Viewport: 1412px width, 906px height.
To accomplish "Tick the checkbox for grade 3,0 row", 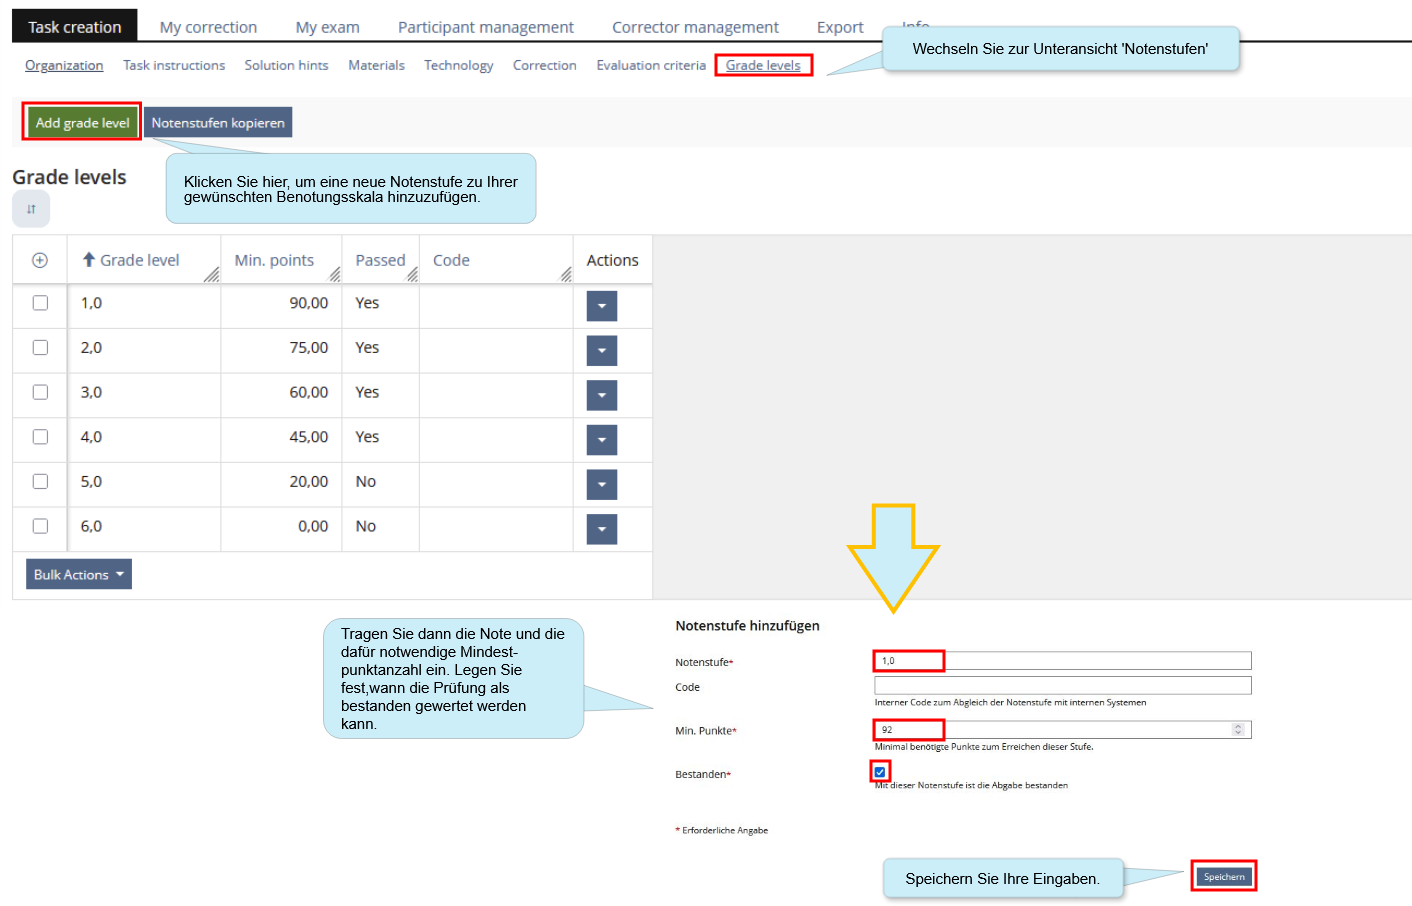I will [x=40, y=392].
